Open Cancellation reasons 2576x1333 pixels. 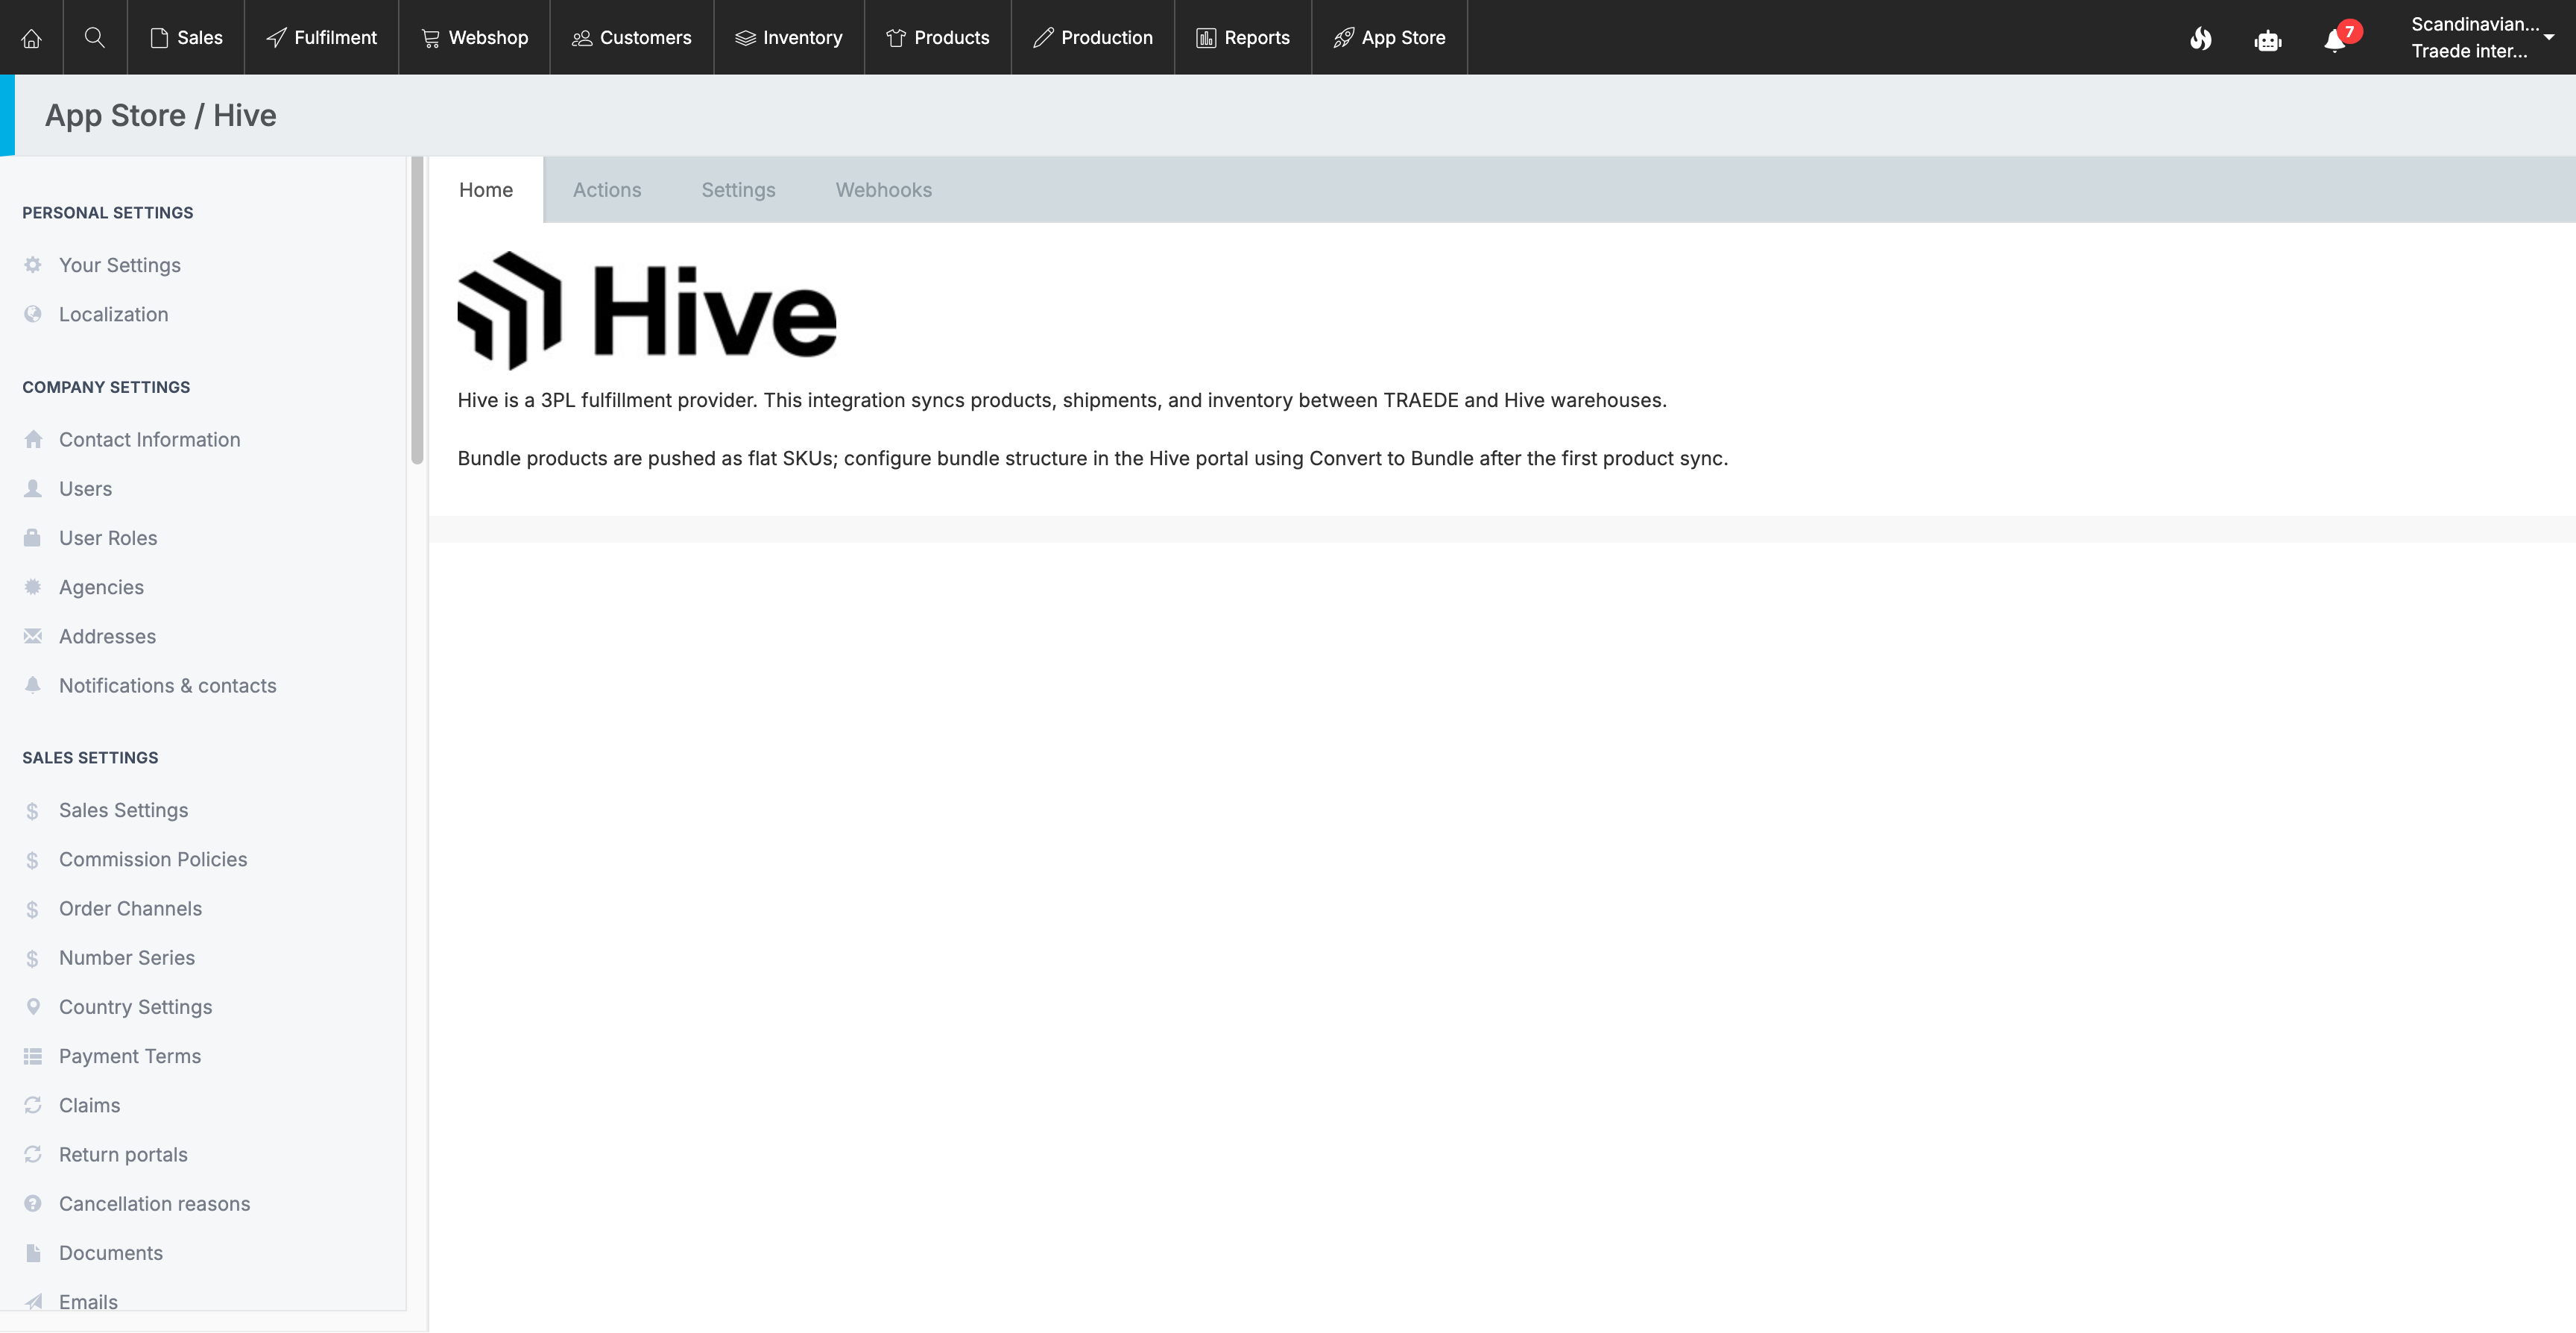[x=155, y=1203]
